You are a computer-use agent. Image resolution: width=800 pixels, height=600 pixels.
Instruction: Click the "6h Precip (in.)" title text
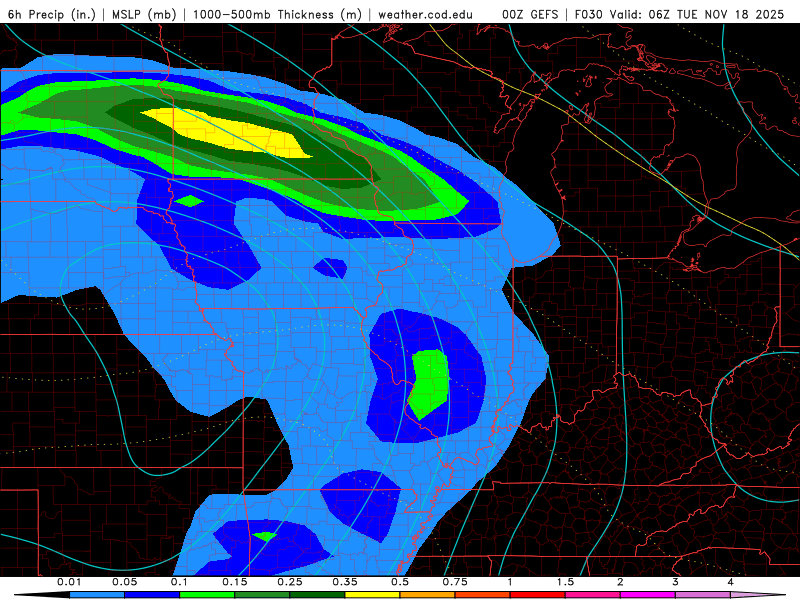pyautogui.click(x=52, y=14)
